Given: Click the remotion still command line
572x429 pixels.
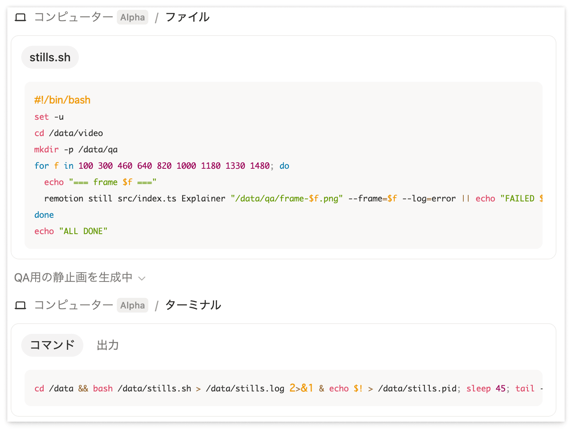Looking at the screenshot, I should 294,198.
